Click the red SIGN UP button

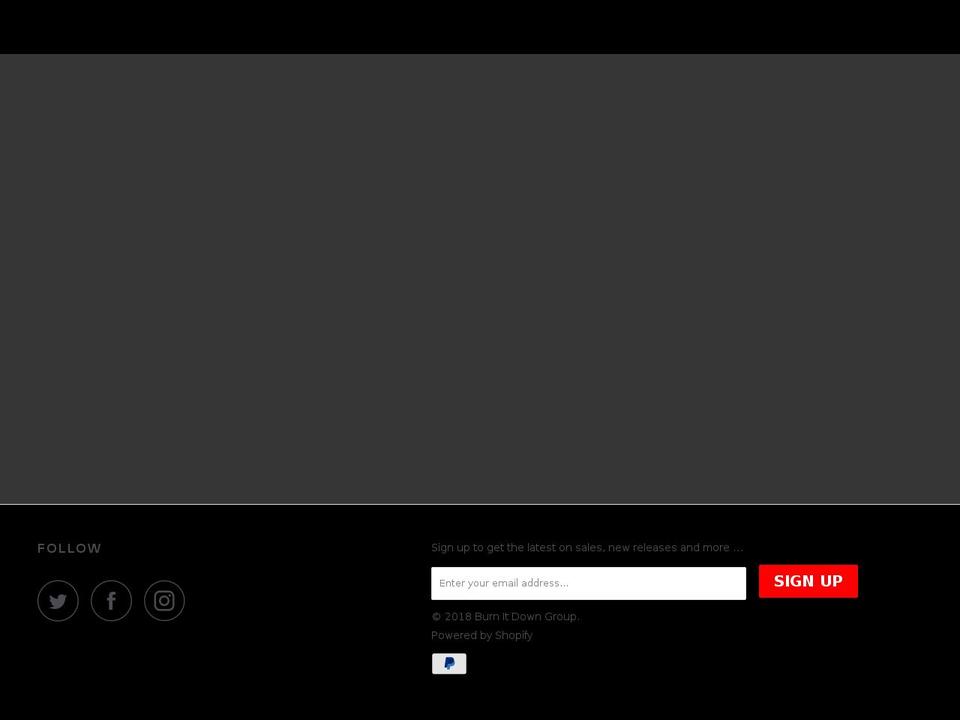click(808, 581)
